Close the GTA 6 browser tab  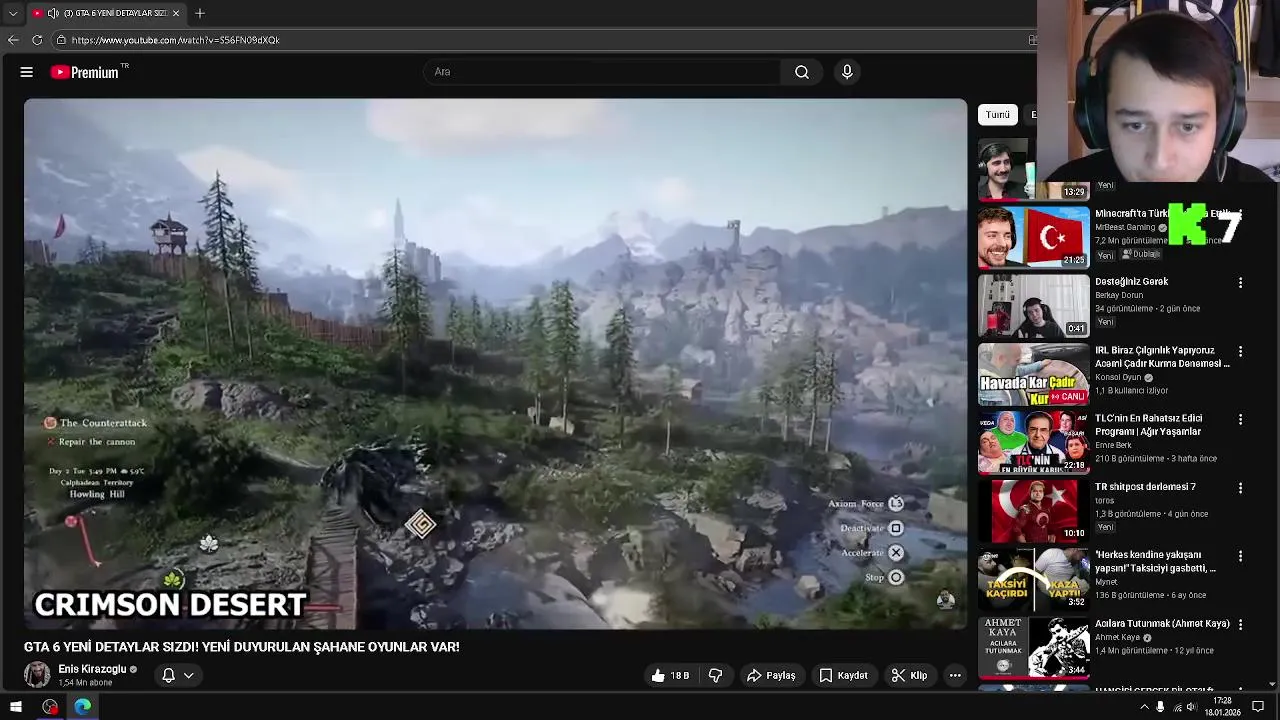point(176,13)
